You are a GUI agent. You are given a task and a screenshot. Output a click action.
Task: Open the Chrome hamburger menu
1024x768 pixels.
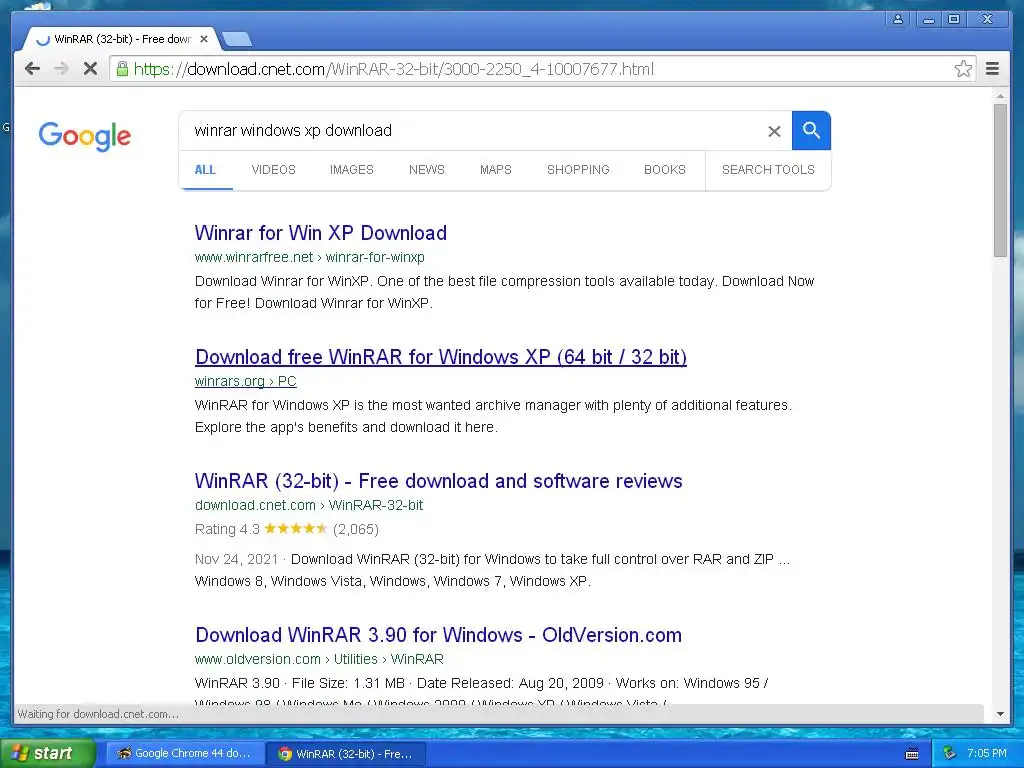tap(992, 69)
